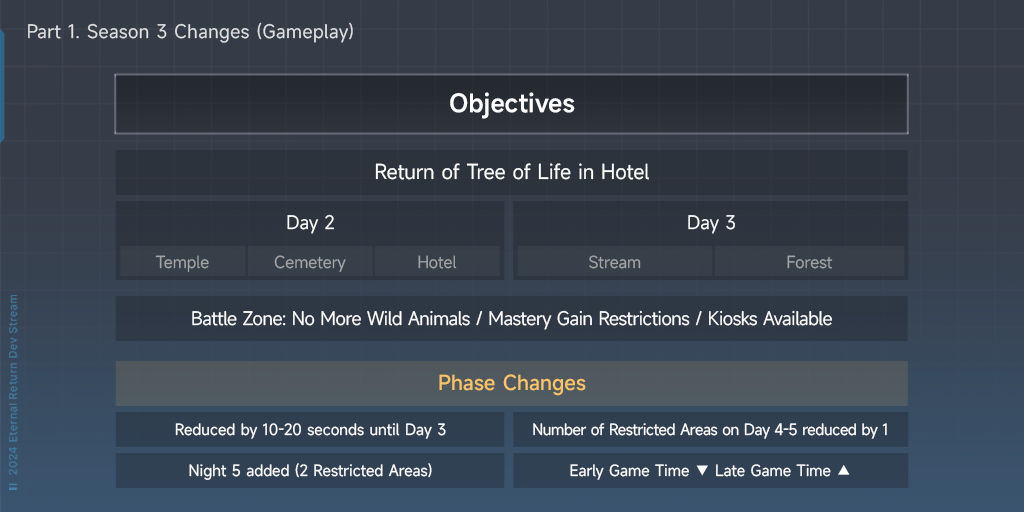Select the Temple cell under Day 2
Screen dimensions: 1024x512
pyautogui.click(x=182, y=262)
